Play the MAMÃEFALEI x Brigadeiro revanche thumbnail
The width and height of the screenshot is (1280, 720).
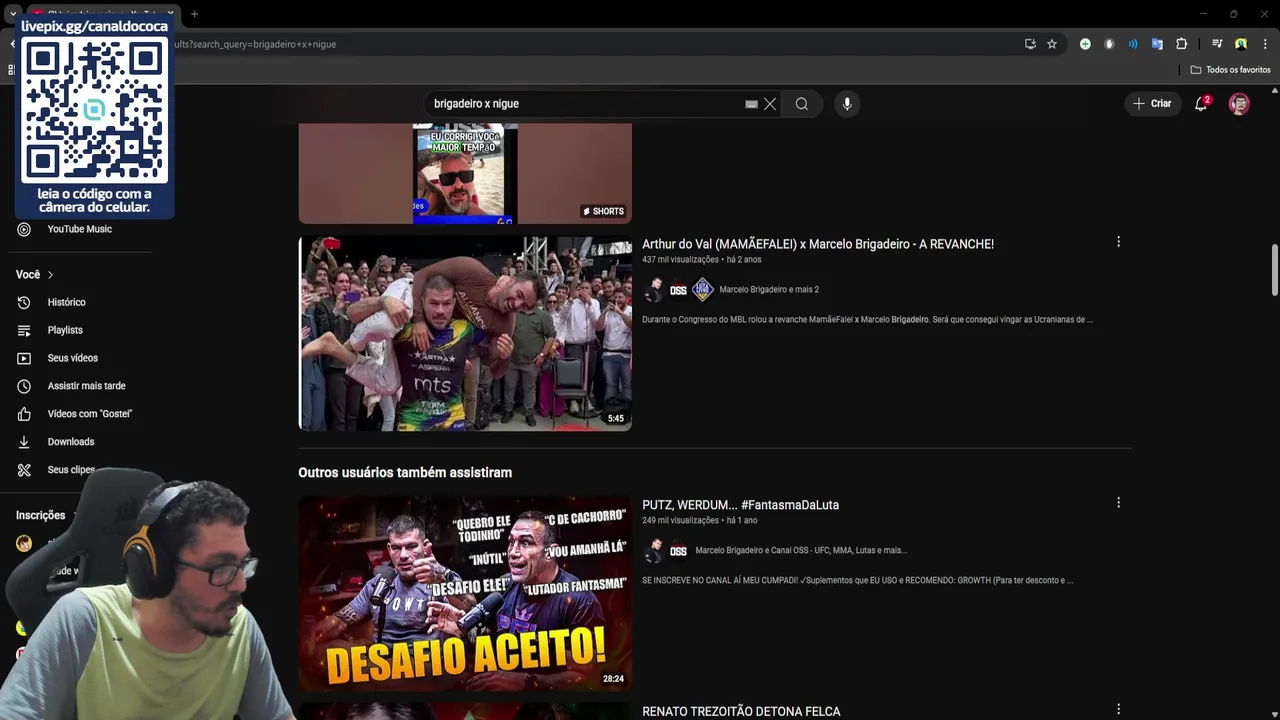465,334
